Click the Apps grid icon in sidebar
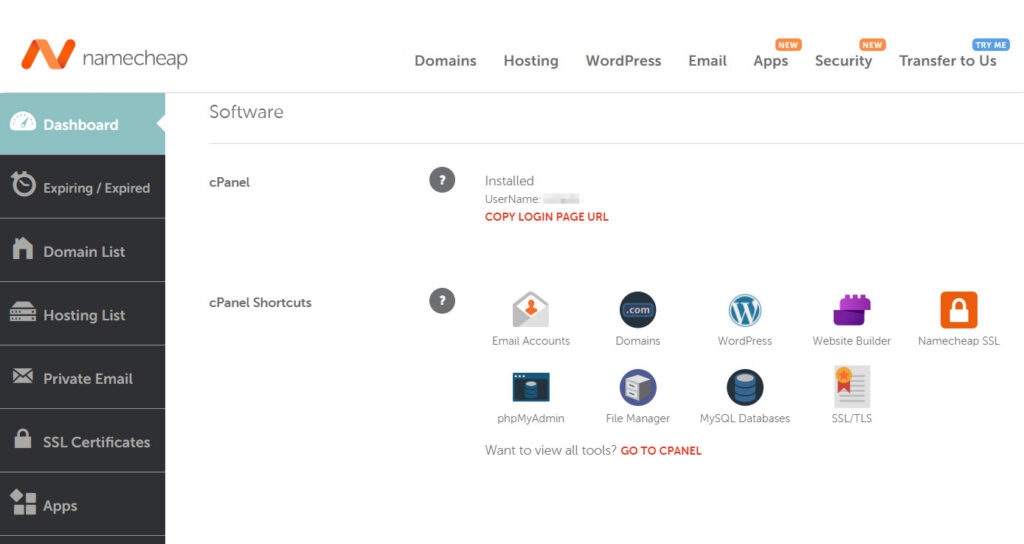The width and height of the screenshot is (1024, 544). (x=24, y=502)
